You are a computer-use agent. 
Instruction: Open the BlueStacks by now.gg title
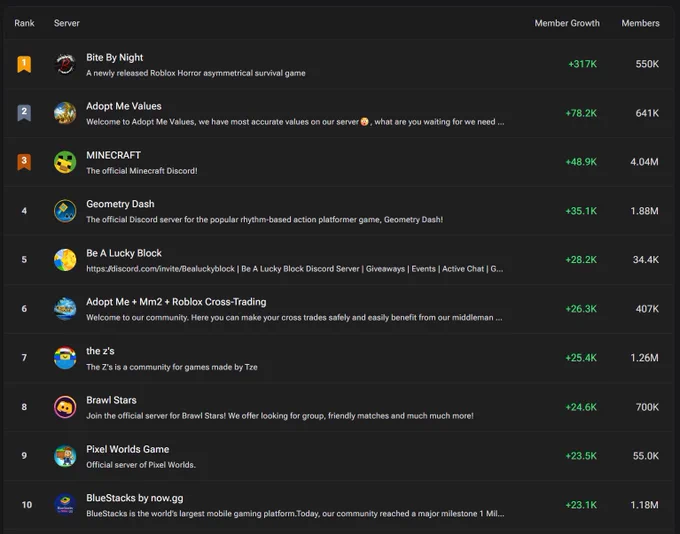click(134, 498)
